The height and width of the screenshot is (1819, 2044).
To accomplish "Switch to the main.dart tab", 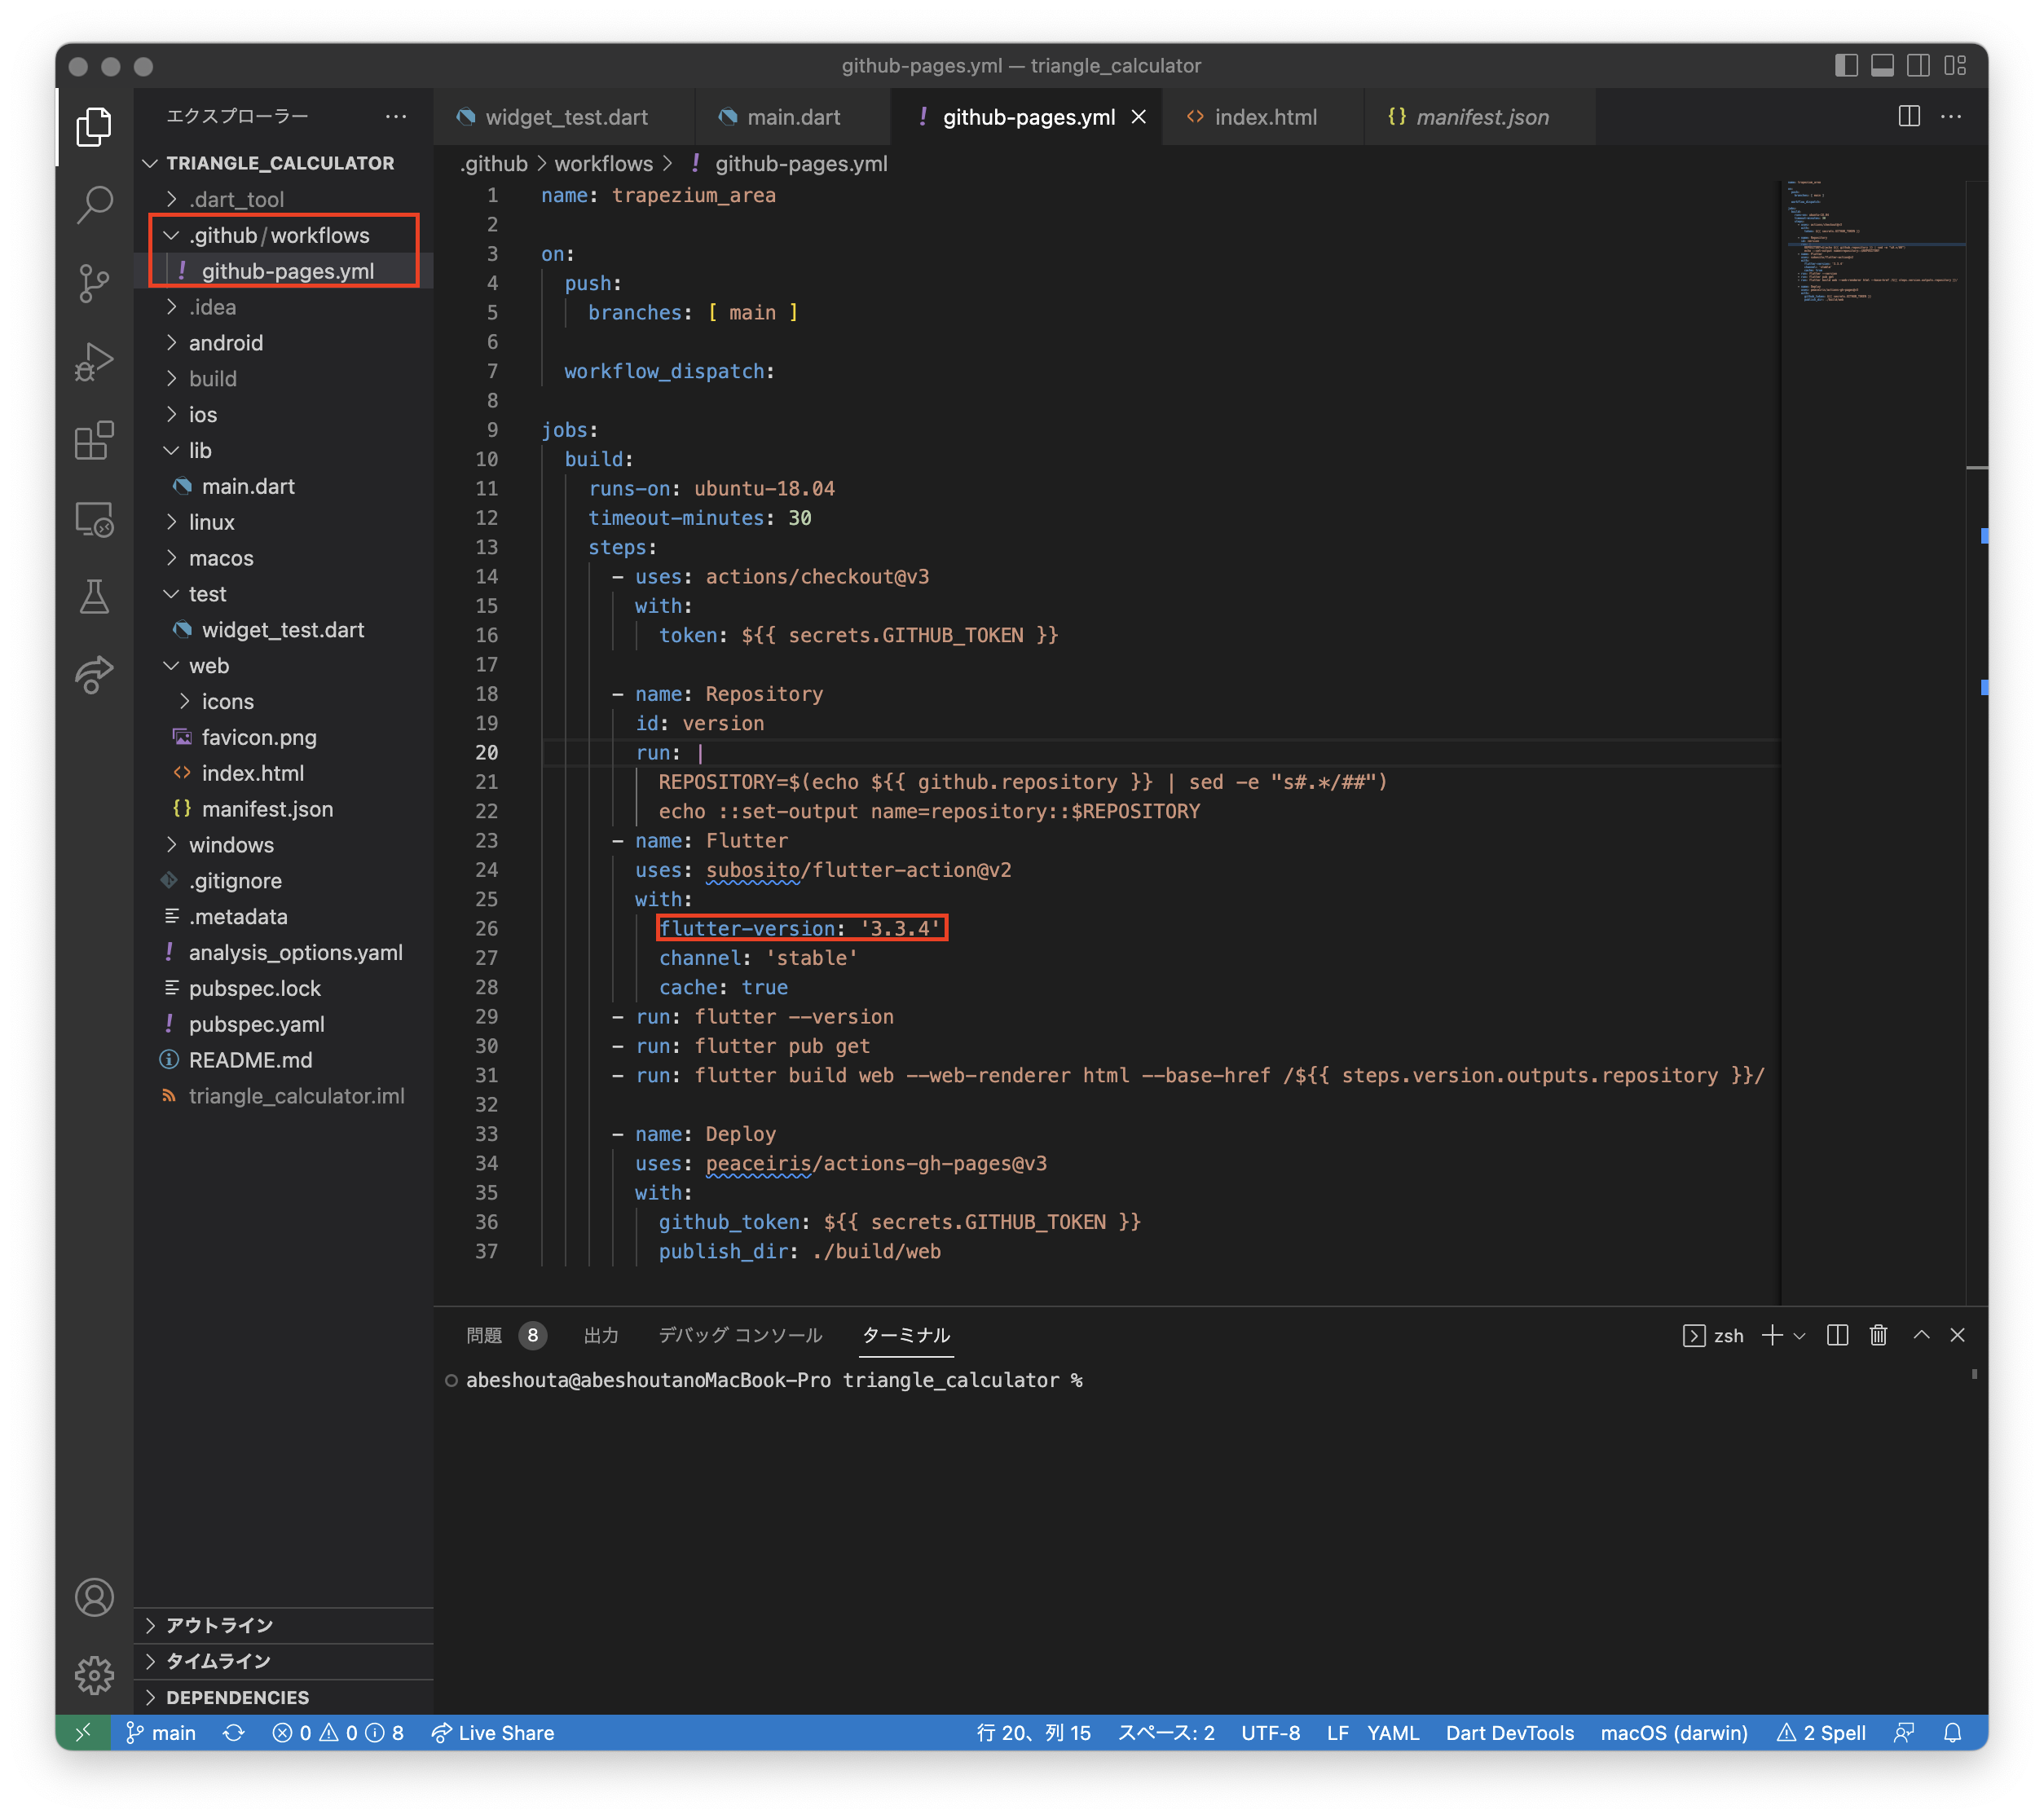I will tap(791, 117).
